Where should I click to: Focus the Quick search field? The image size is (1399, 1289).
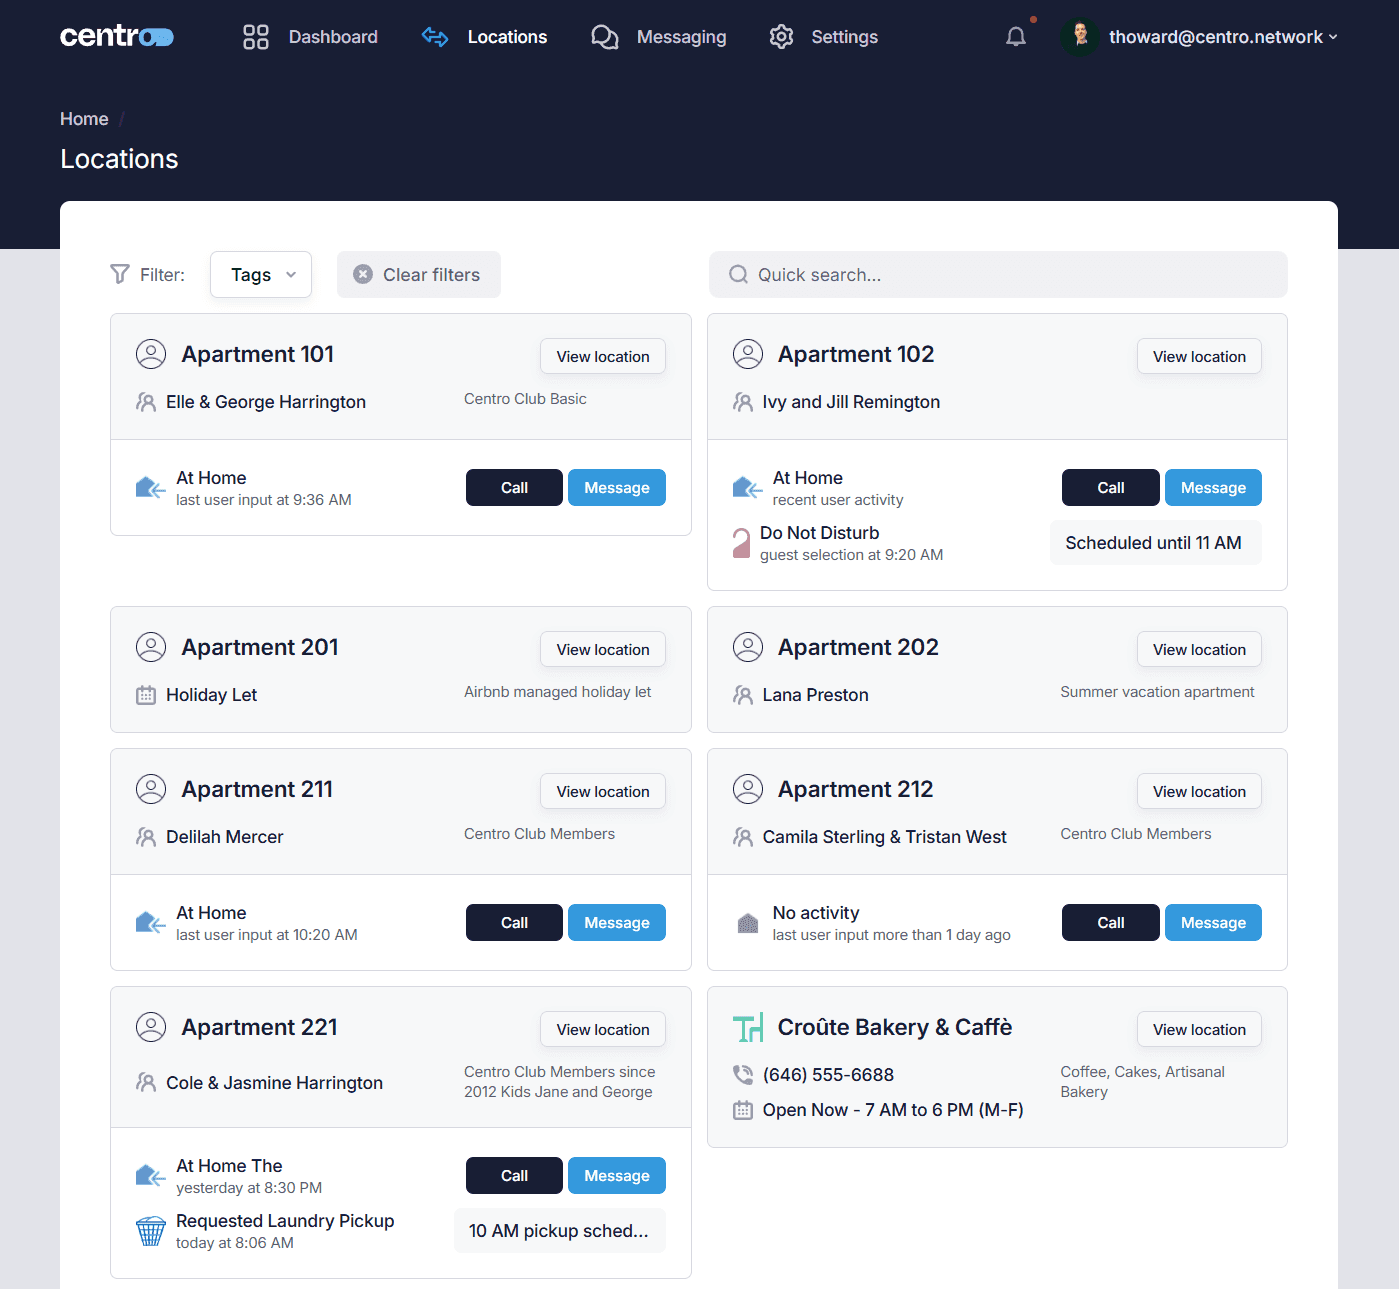pos(998,275)
